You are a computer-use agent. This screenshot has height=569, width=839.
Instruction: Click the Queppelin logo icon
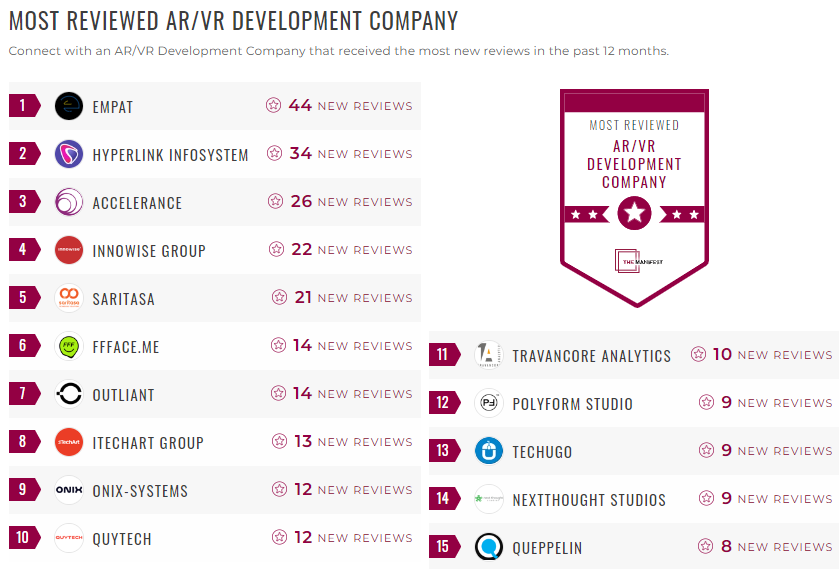coord(489,547)
